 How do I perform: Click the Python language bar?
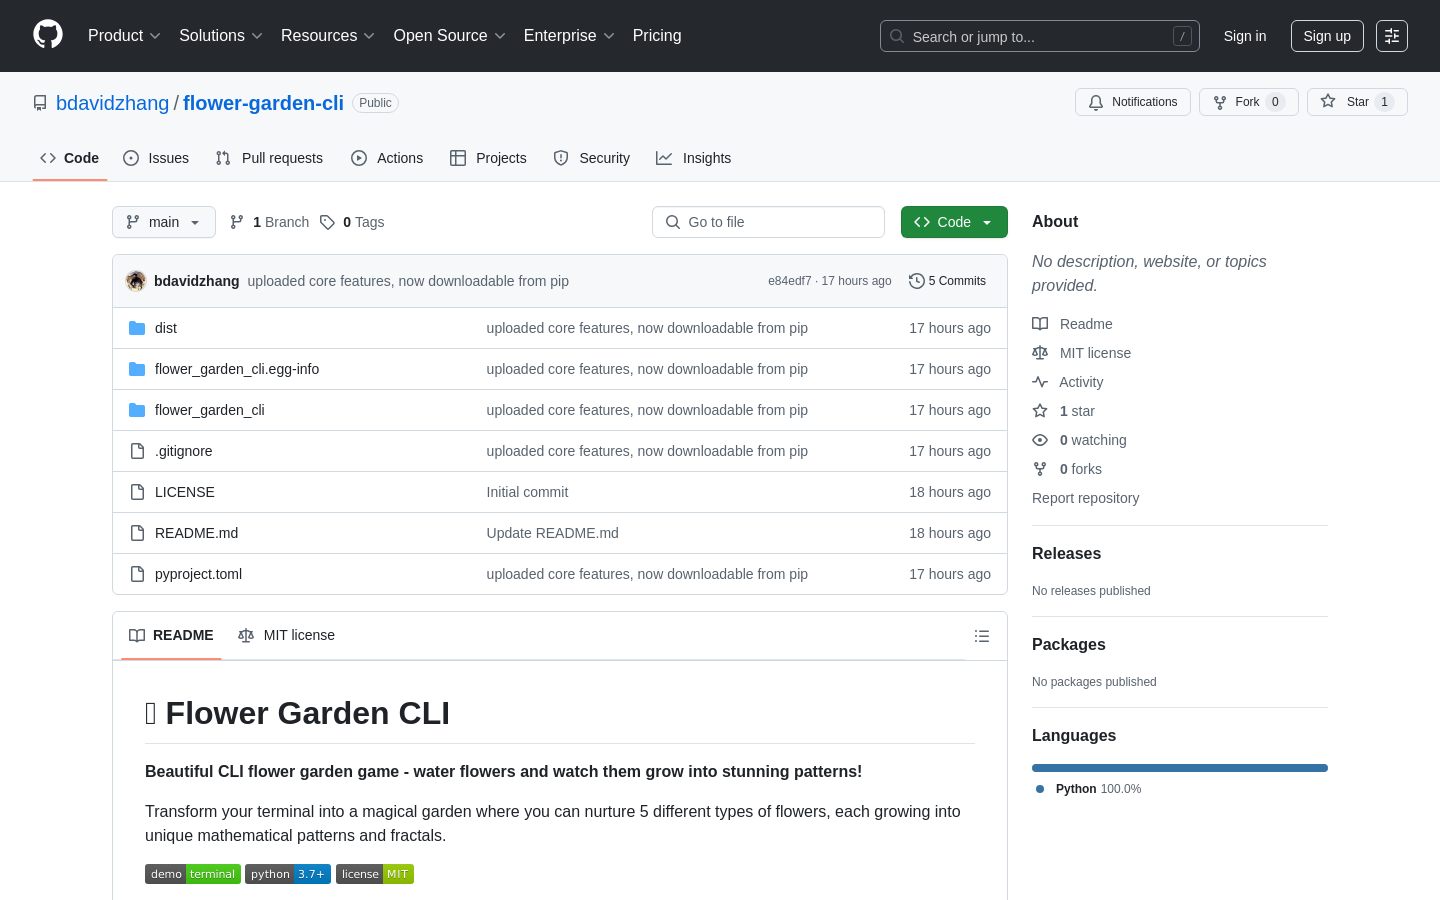pos(1180,768)
